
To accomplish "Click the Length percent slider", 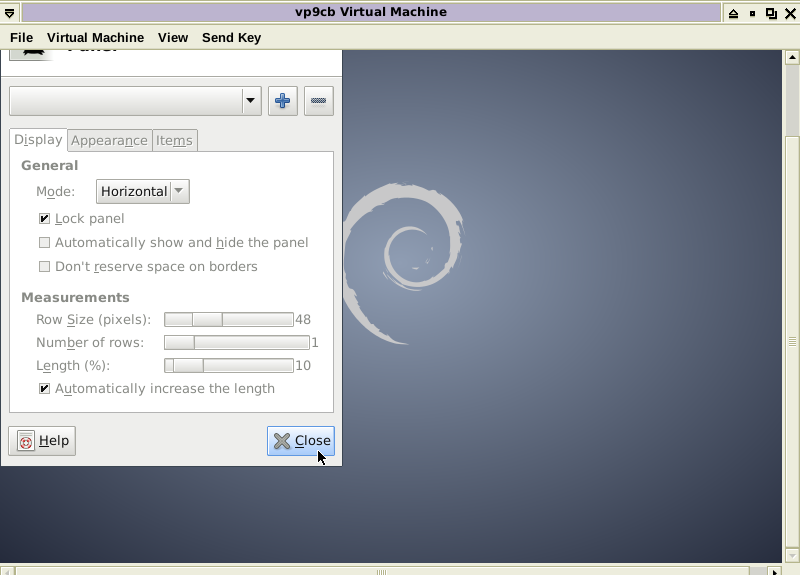I will pyautogui.click(x=236, y=366).
